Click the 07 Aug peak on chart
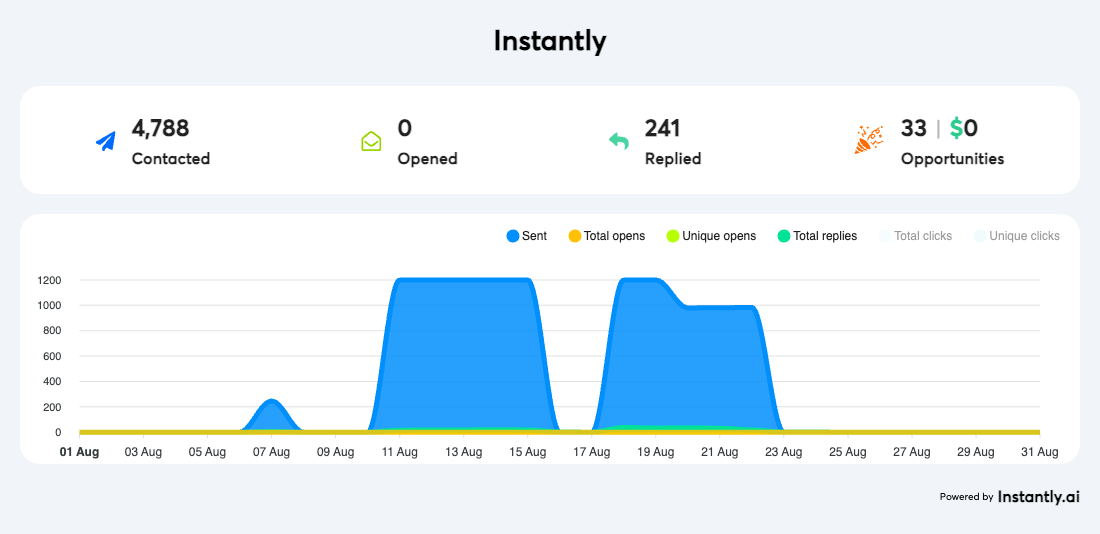Viewport: 1100px width, 534px height. tap(271, 402)
